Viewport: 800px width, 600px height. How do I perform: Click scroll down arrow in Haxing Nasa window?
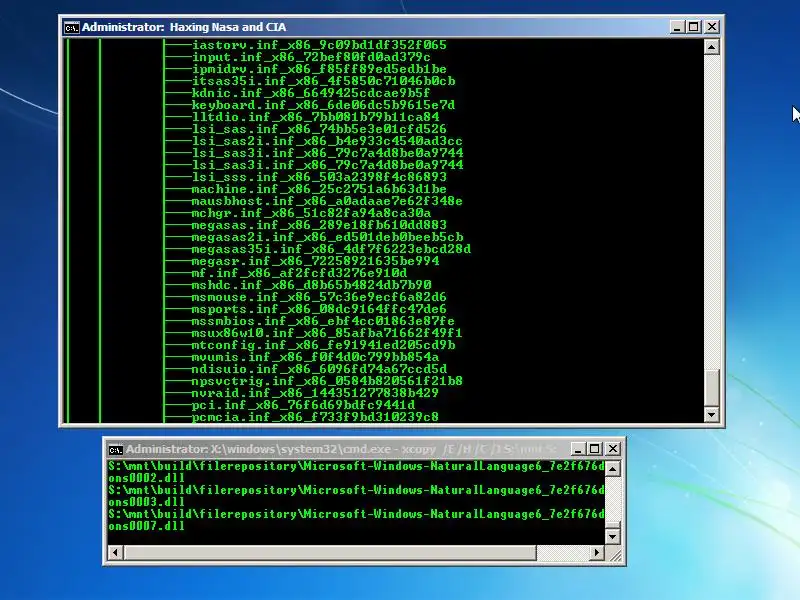[712, 414]
